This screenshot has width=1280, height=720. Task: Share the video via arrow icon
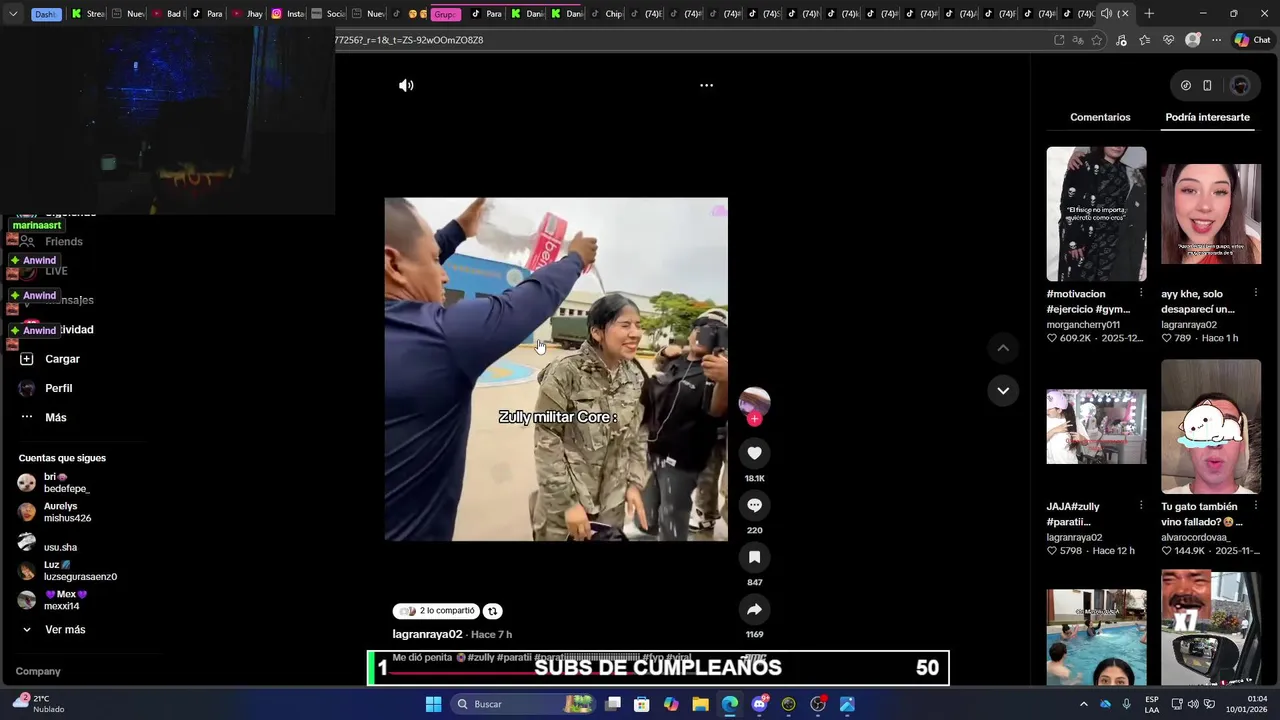click(755, 609)
